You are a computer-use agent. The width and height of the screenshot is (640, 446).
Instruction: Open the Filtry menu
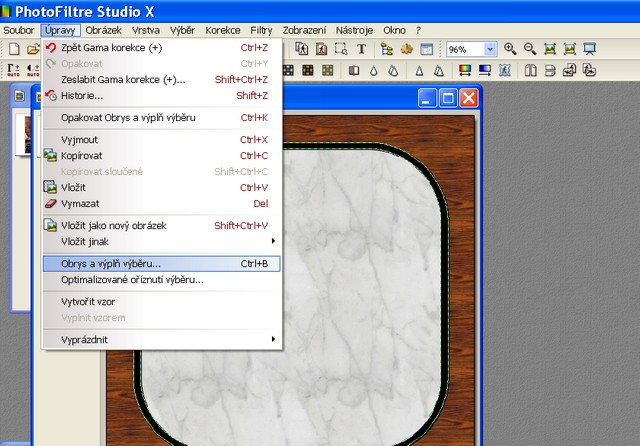[261, 30]
